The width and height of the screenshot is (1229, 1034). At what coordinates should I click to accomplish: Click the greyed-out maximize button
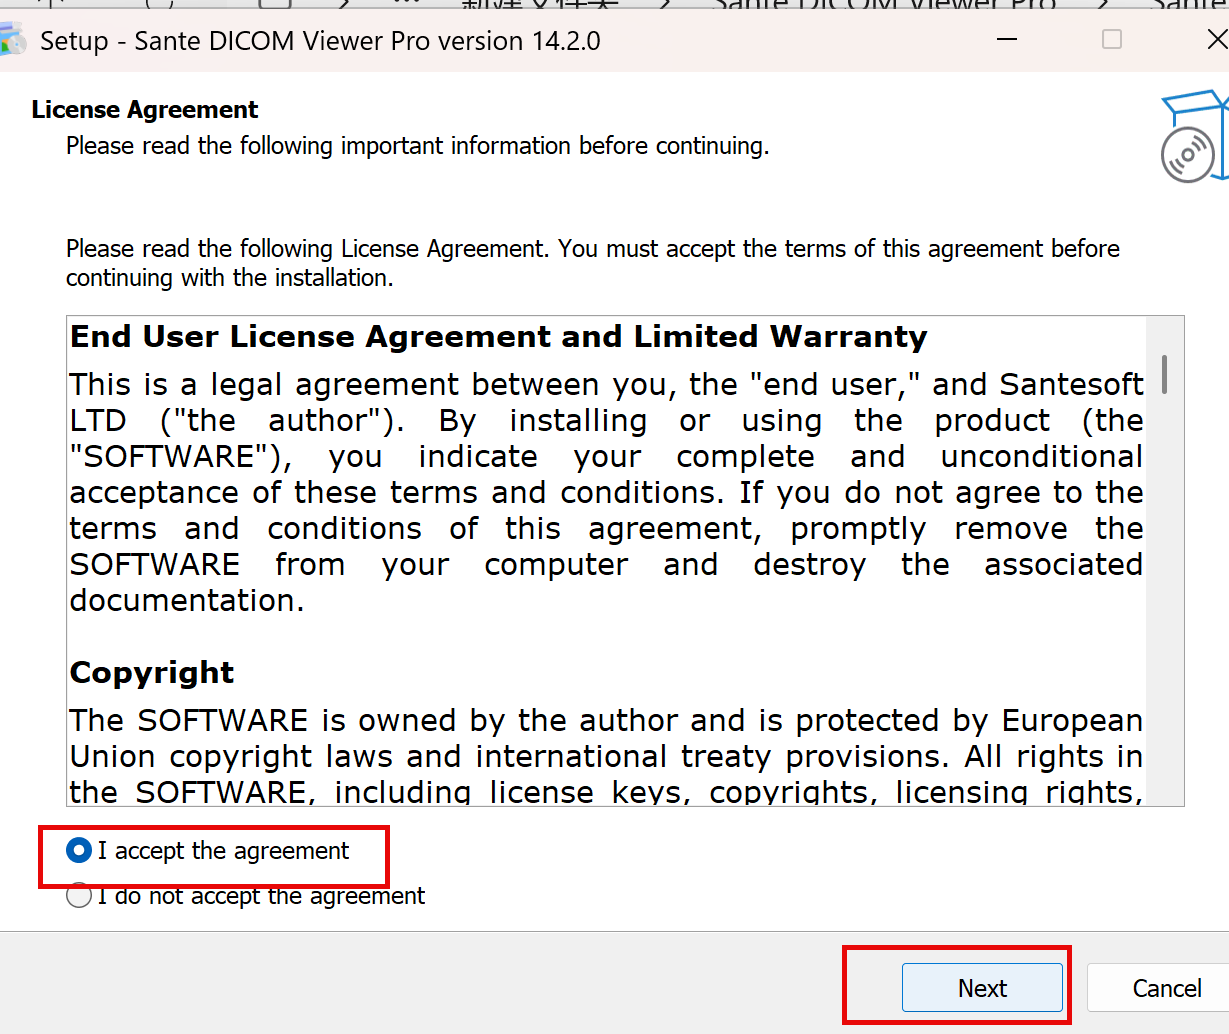(x=1111, y=40)
